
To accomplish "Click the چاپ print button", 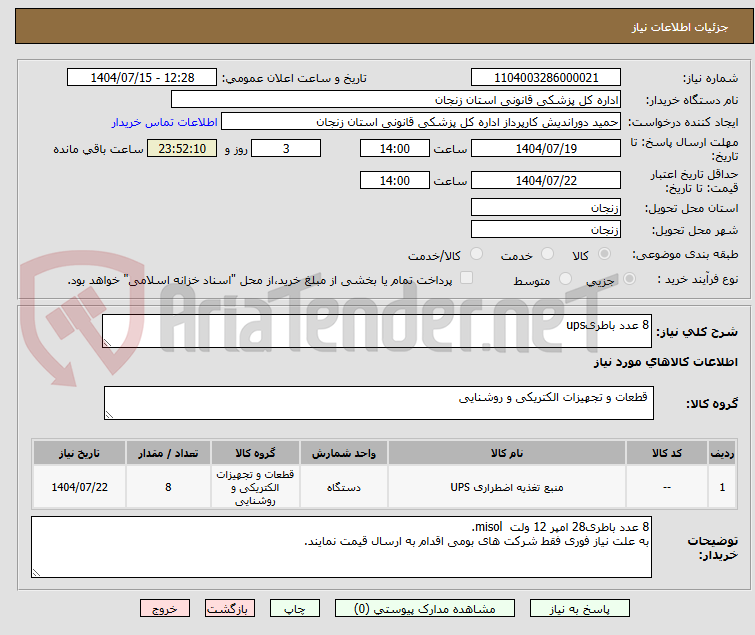I will coord(294,609).
